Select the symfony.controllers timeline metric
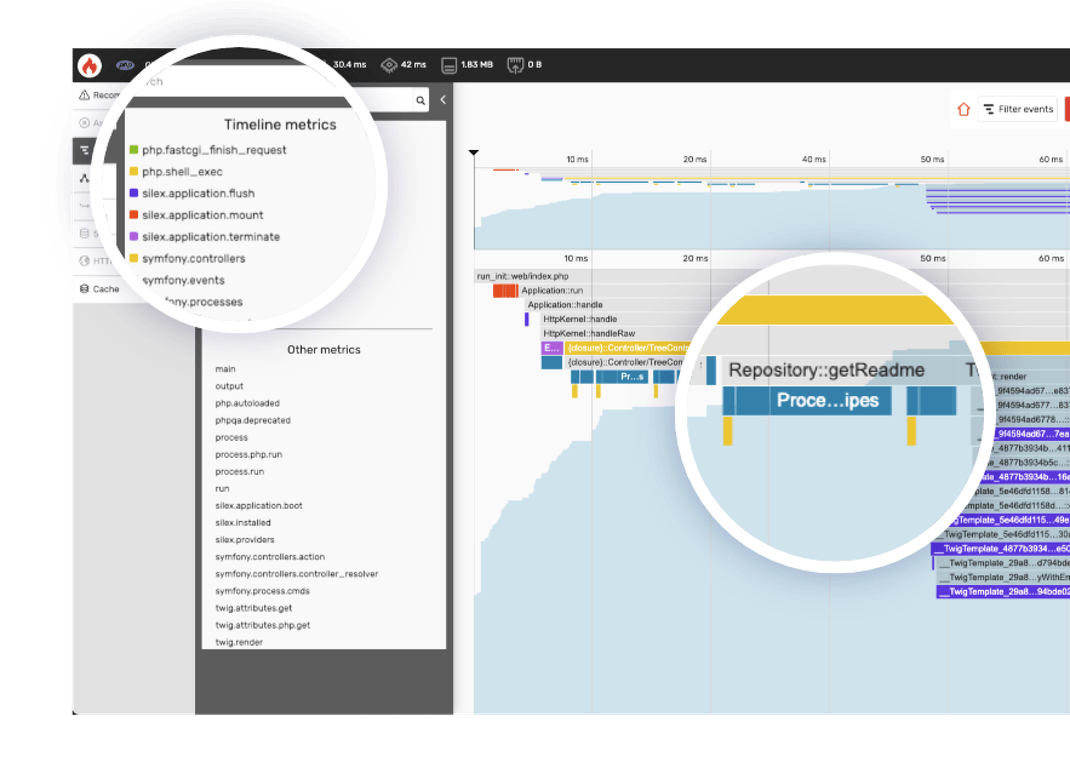This screenshot has height=763, width=1070. click(194, 259)
